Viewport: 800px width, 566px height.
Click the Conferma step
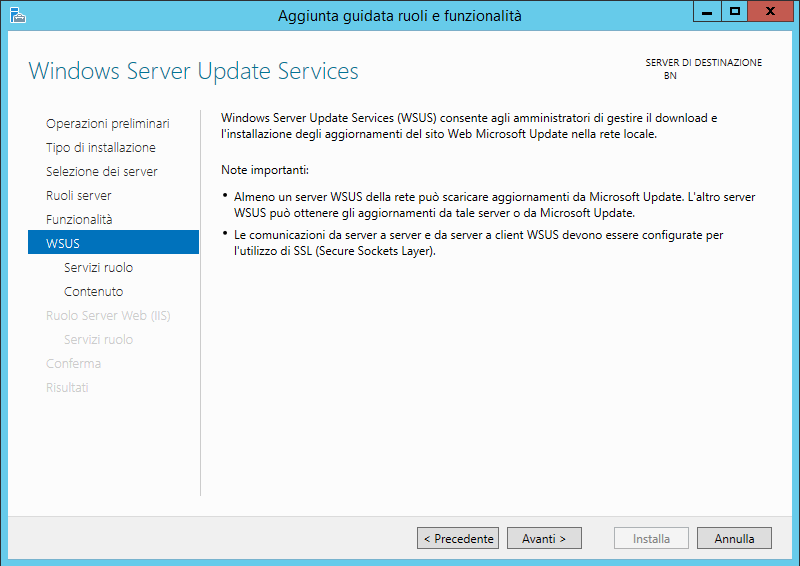pyautogui.click(x=73, y=363)
